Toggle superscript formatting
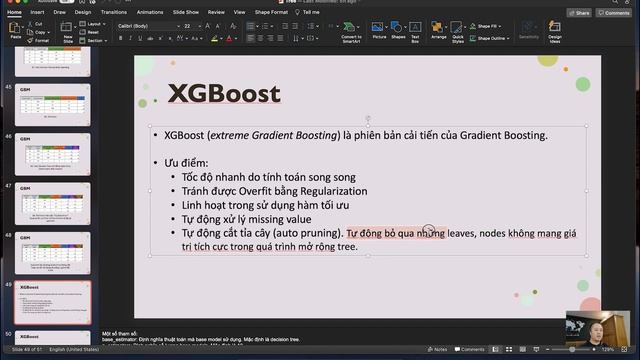This screenshot has height=360, width=640. (x=160, y=38)
